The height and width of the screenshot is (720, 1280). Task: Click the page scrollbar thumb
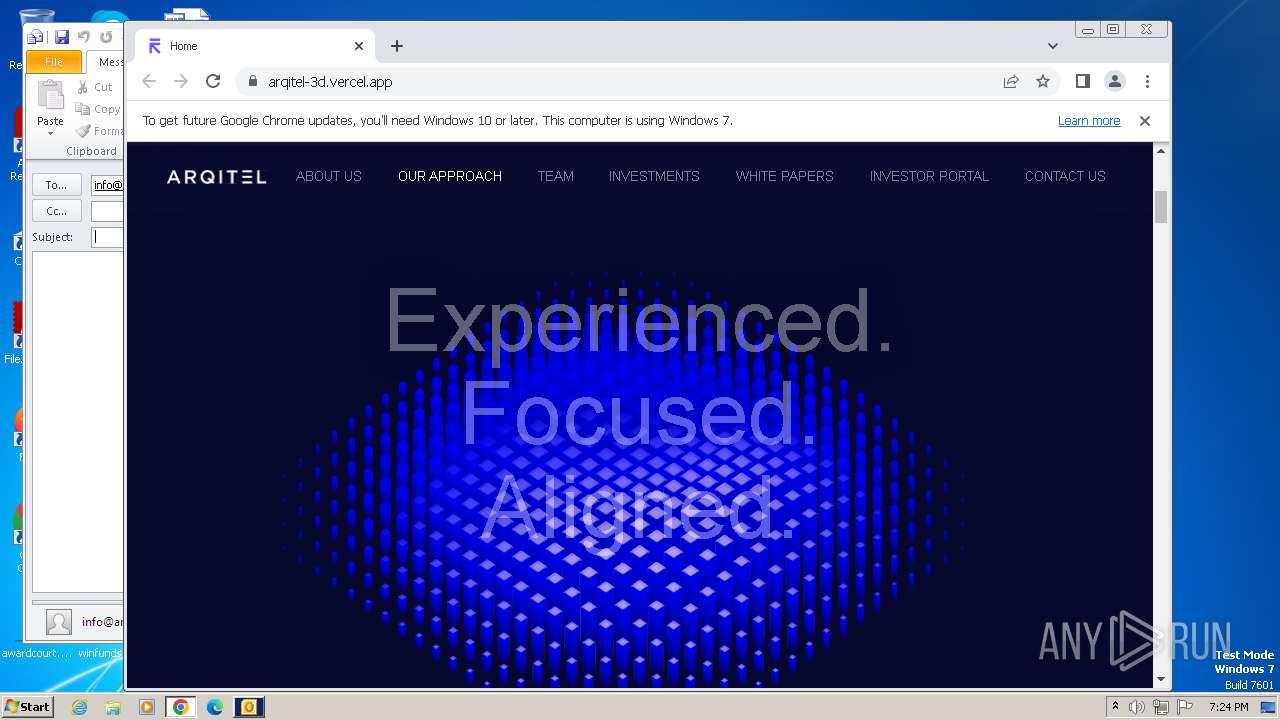click(1161, 206)
